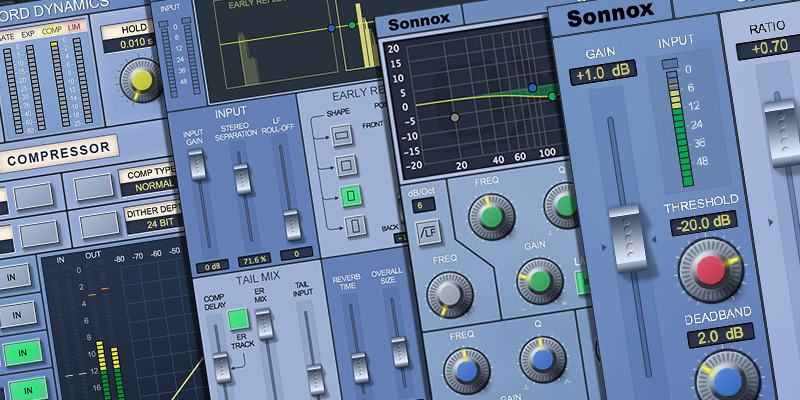
Task: Adjust the LF ROLL-OFF fader
Action: pyautogui.click(x=292, y=224)
